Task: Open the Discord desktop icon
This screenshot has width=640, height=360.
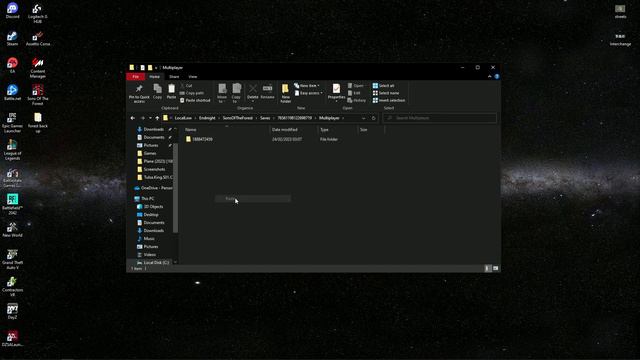Action: click(12, 11)
